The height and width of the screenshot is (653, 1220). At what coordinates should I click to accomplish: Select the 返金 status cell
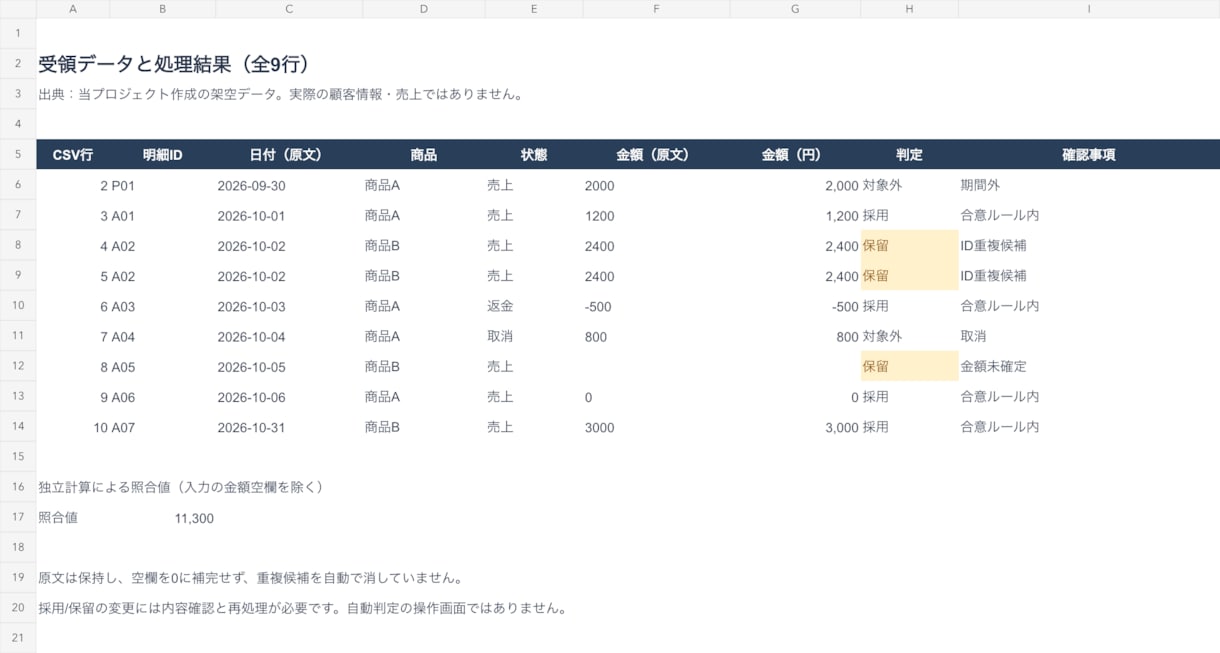tap(534, 307)
